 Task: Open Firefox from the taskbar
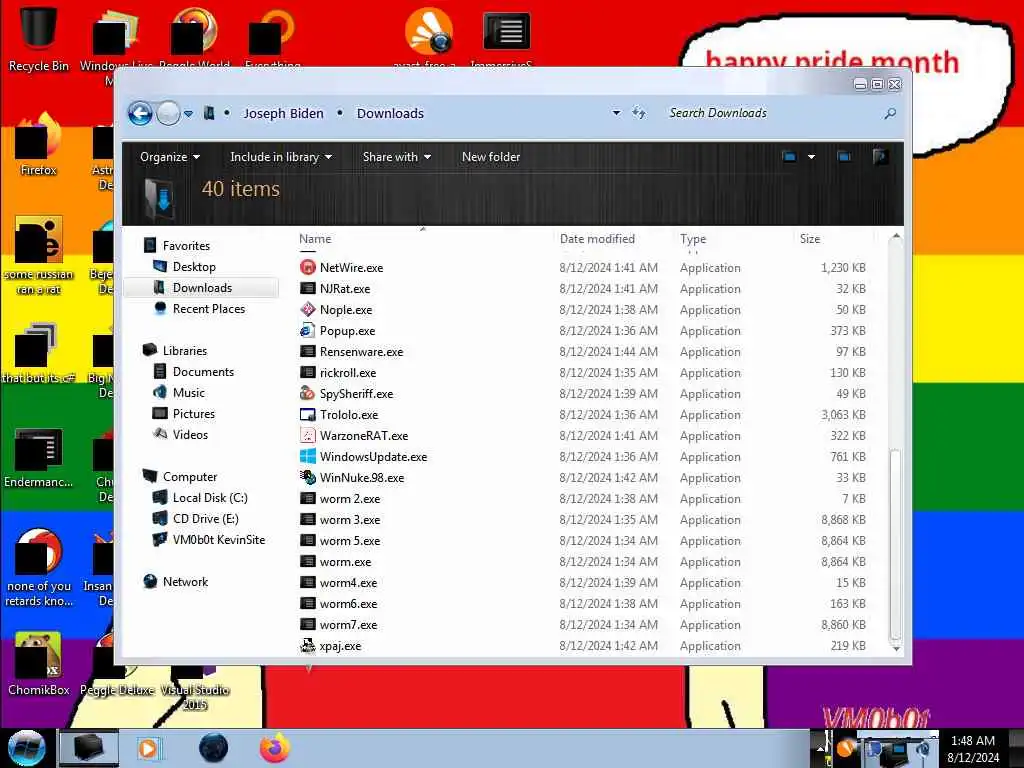pyautogui.click(x=275, y=748)
